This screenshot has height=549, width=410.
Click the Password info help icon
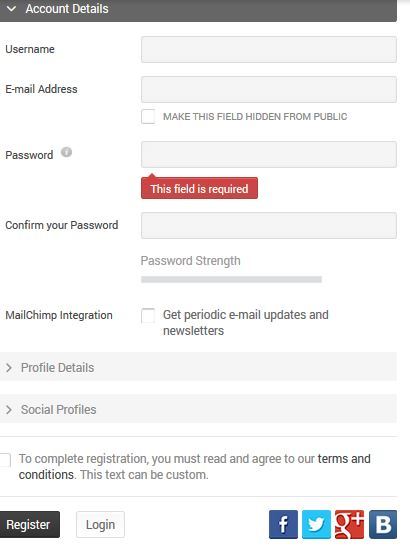pyautogui.click(x=66, y=152)
